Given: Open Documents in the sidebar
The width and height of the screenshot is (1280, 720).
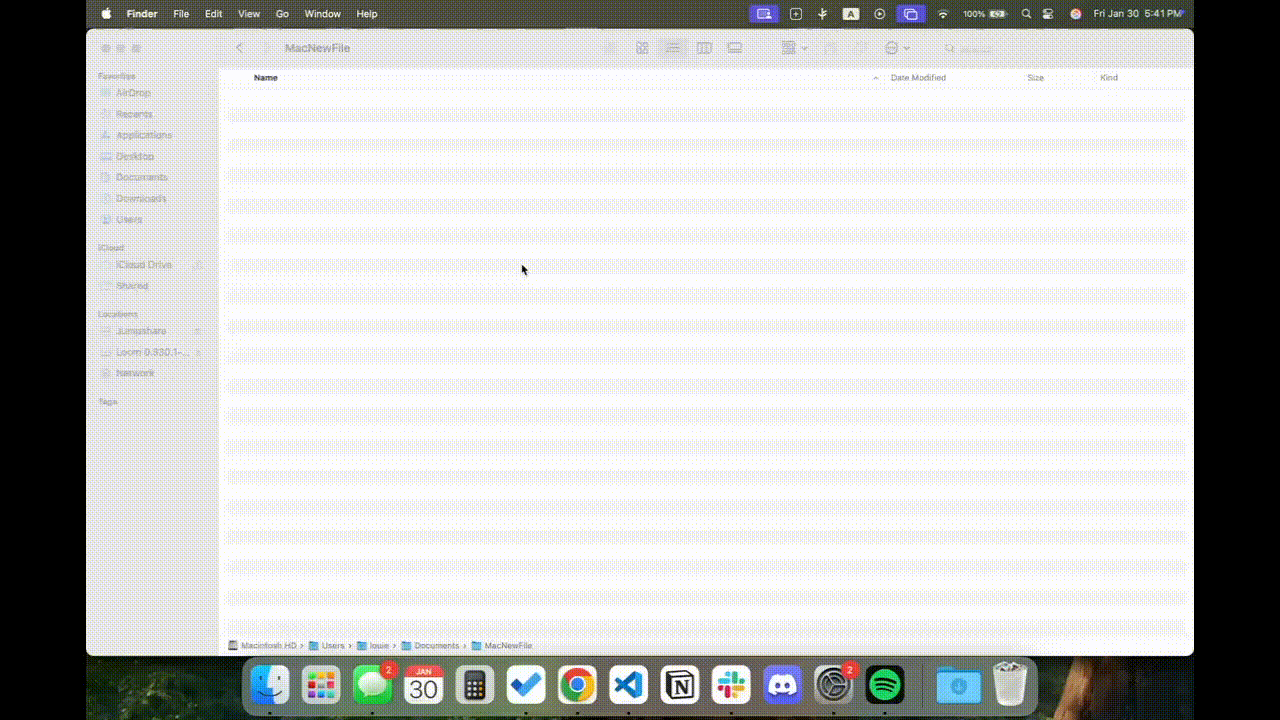Looking at the screenshot, I should [x=133, y=177].
